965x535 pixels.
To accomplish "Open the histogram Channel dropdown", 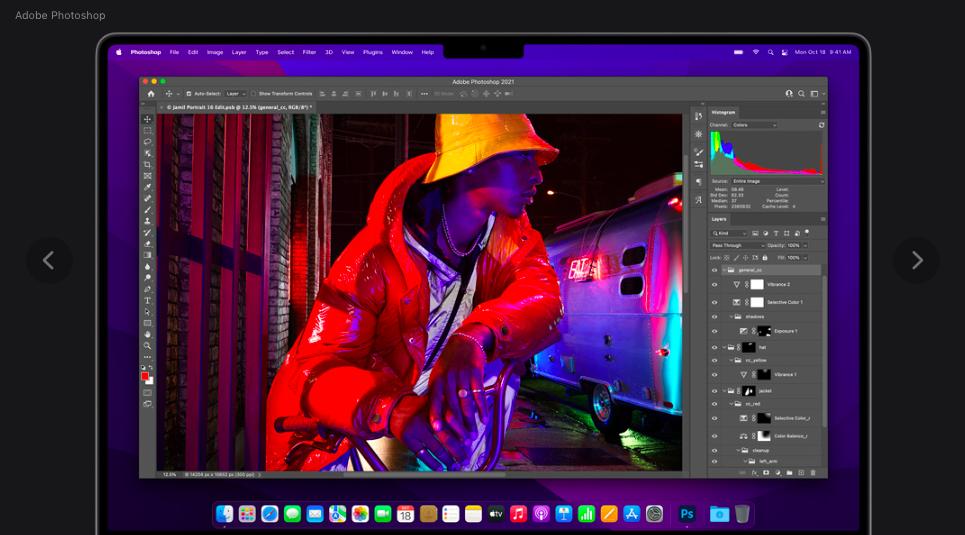I will tap(755, 125).
